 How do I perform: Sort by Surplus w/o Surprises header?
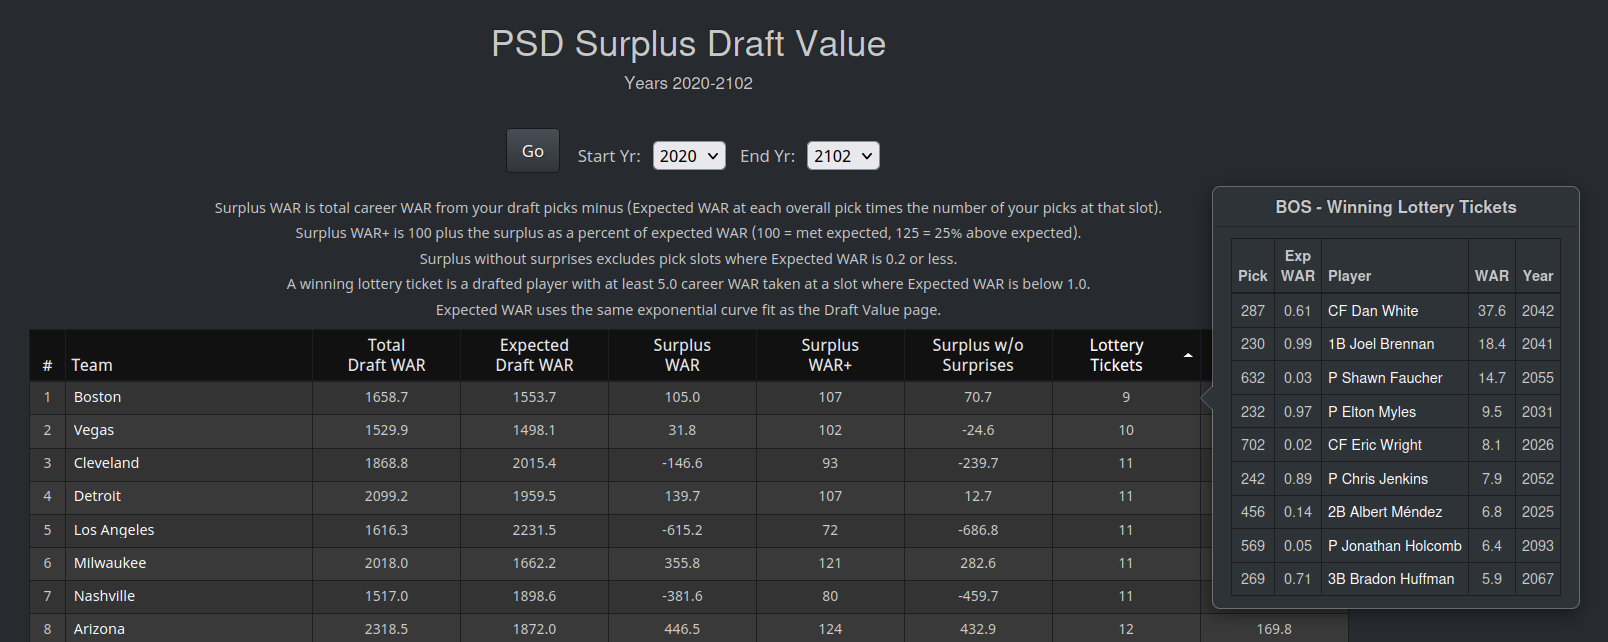pos(978,355)
